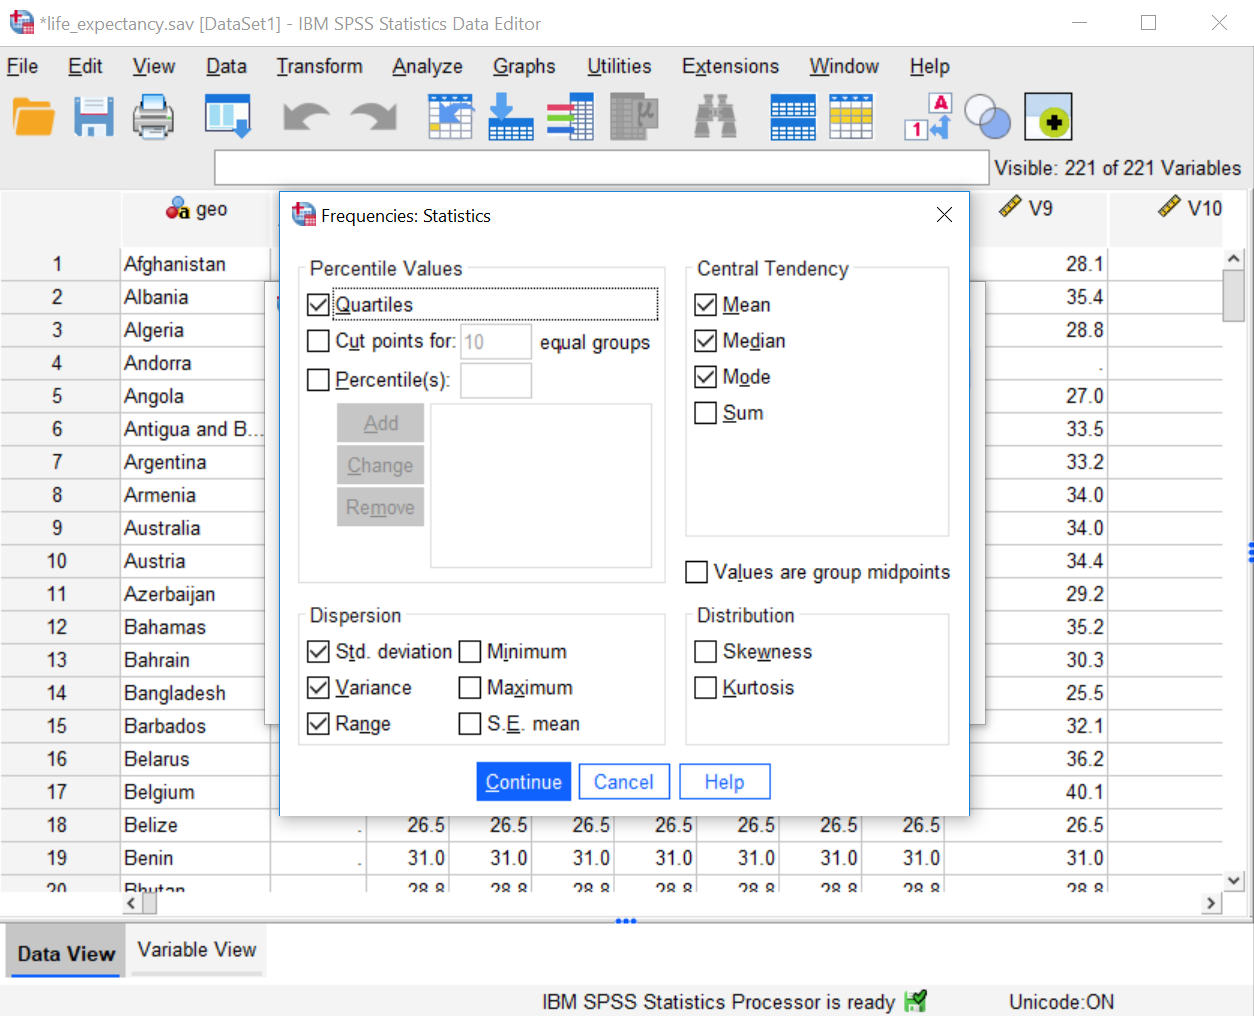Click the cell editor bar above the grid
This screenshot has height=1016, width=1254.
[602, 168]
